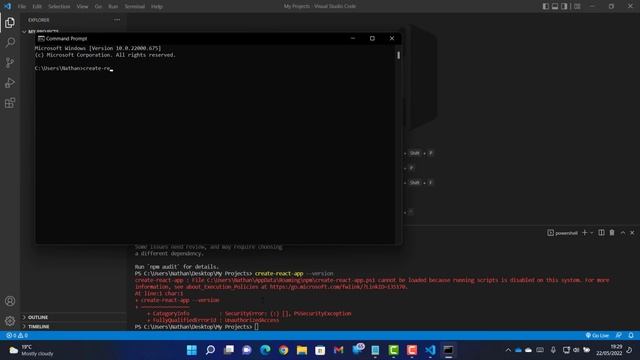Open Microsoft Store from the taskbar
This screenshot has width=640, height=360.
pyautogui.click(x=320, y=350)
